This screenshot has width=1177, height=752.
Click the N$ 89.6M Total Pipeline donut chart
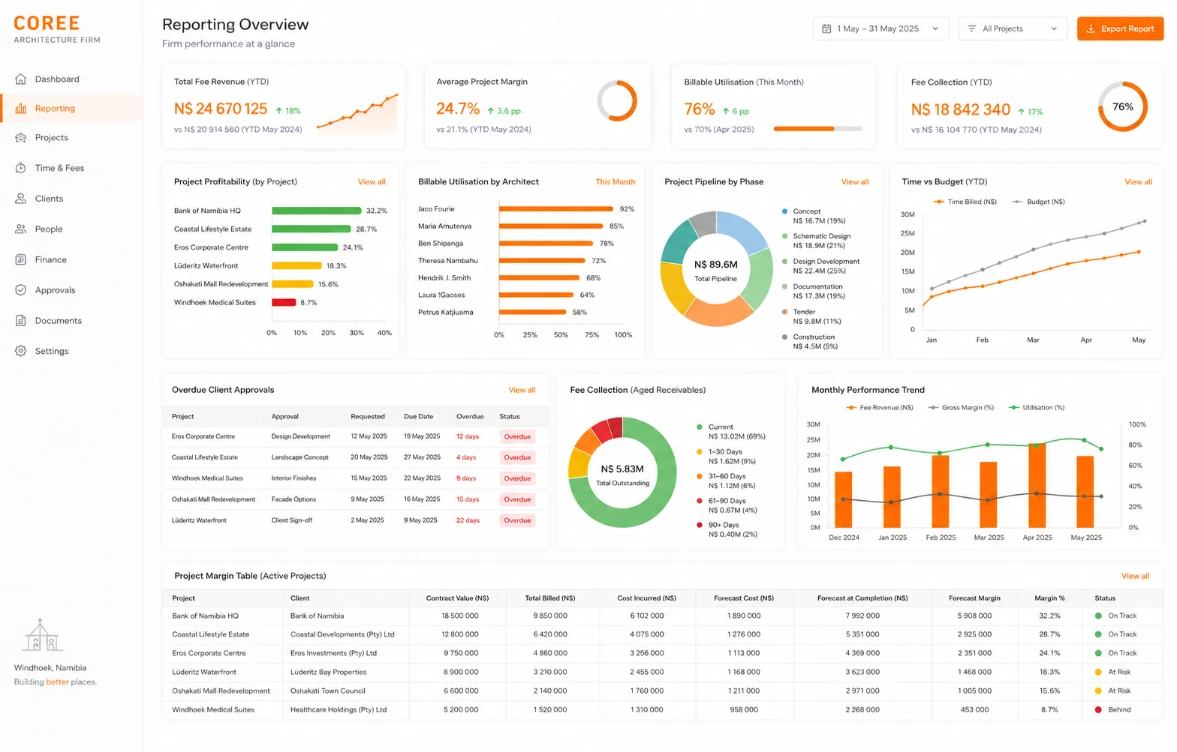point(716,268)
